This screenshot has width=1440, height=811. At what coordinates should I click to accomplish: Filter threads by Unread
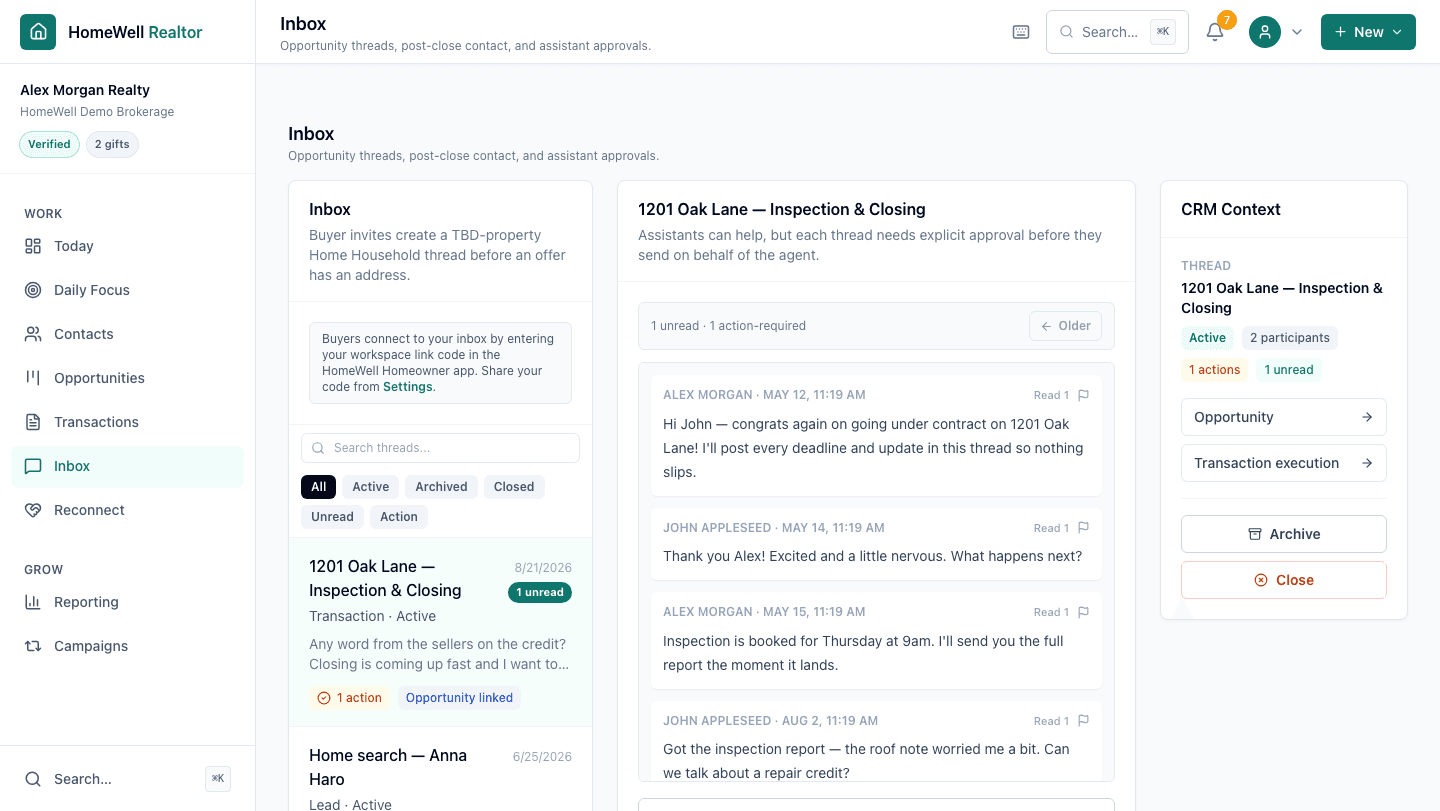click(332, 517)
